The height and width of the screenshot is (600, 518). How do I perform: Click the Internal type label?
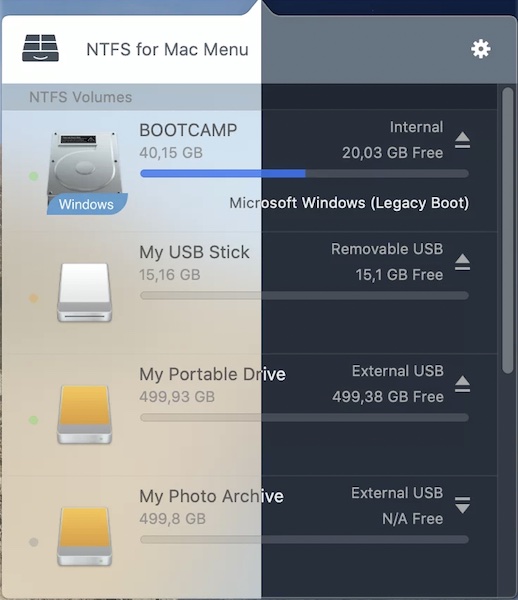(x=416, y=127)
